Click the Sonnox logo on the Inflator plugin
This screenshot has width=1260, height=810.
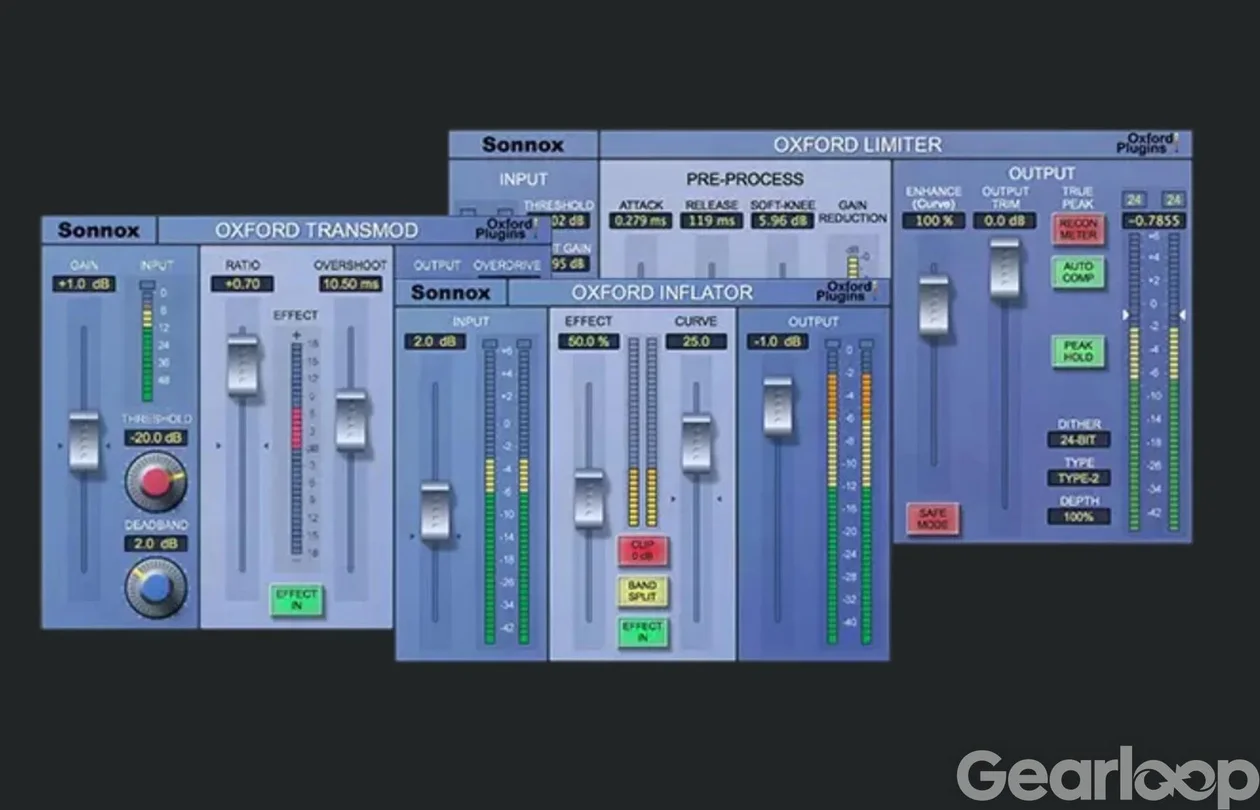coord(451,293)
